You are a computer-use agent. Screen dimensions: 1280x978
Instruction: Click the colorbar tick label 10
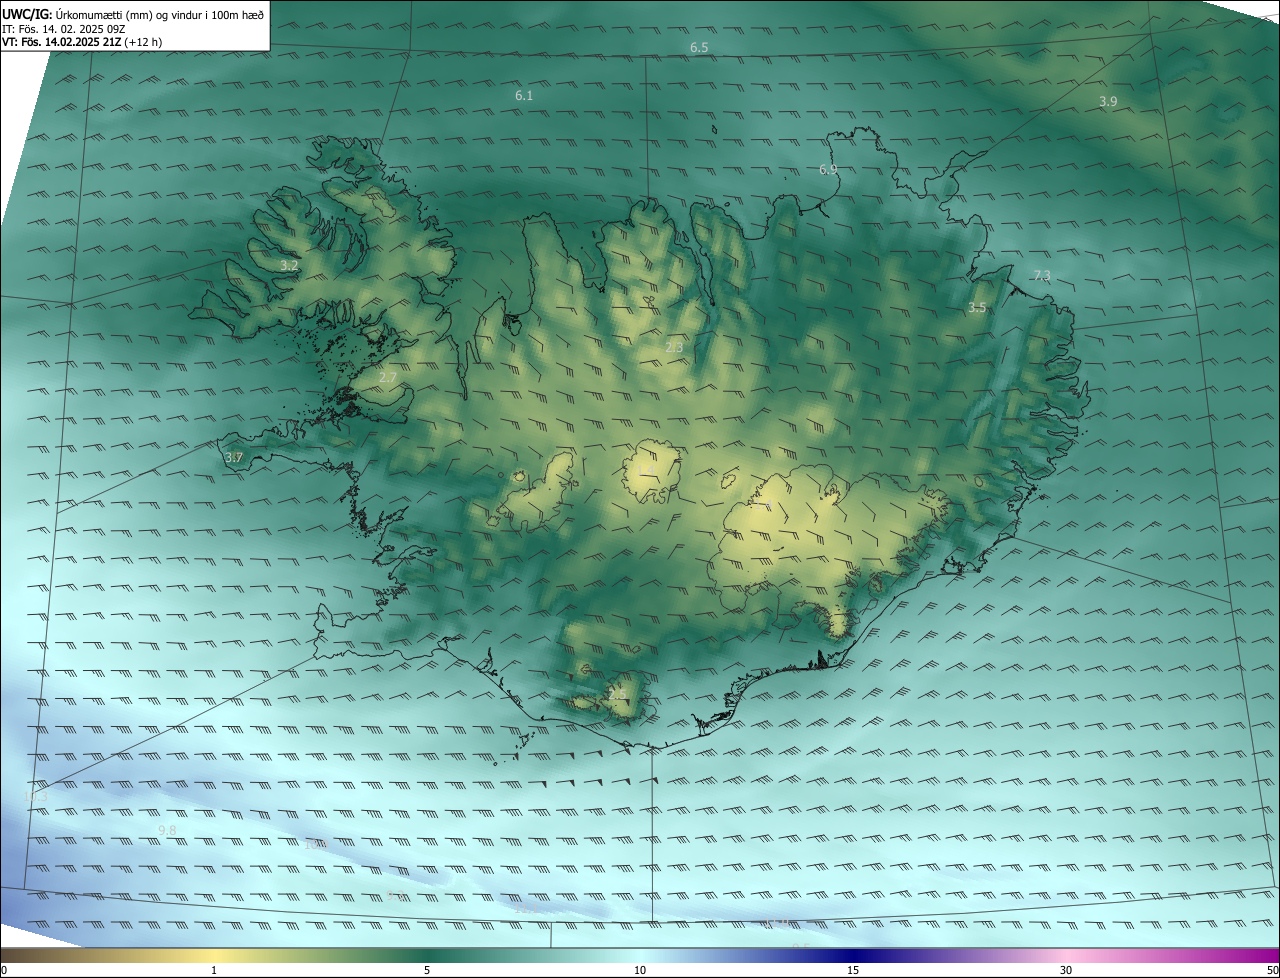(640, 970)
